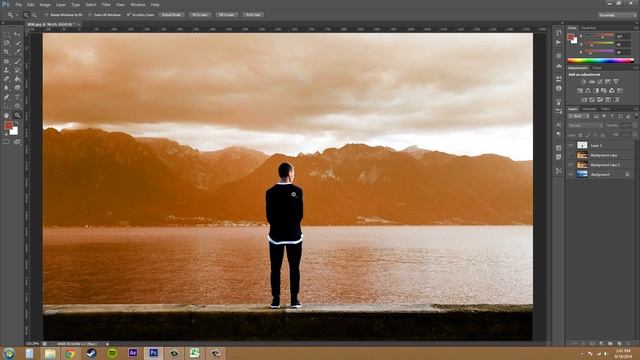Open the File menu
The image size is (640, 360).
point(18,4)
